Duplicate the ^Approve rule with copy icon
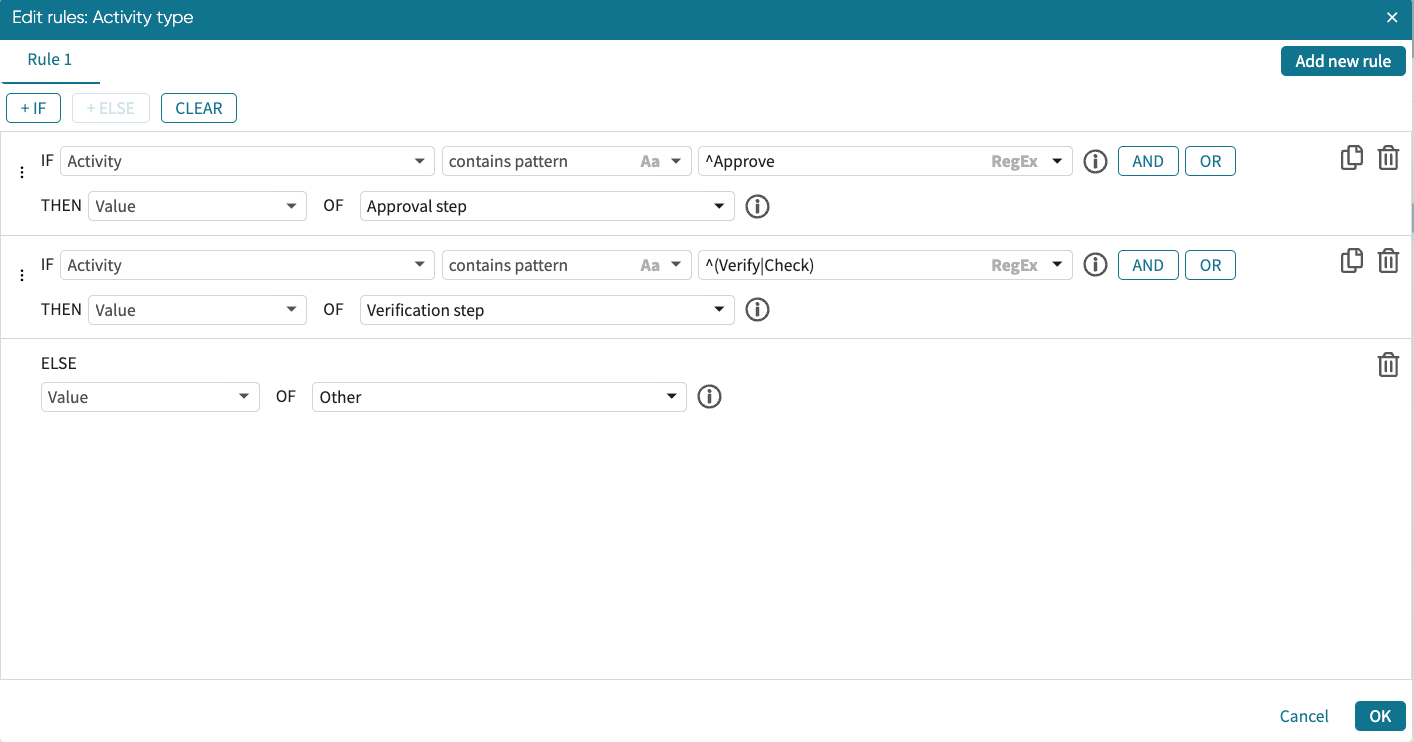 pos(1351,158)
